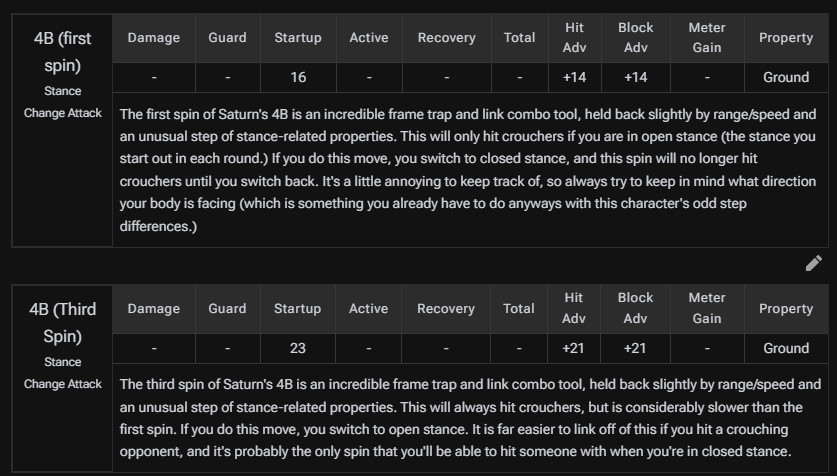Select the 4B (Third Spin) move name
Image resolution: width=837 pixels, height=476 pixels.
(x=62, y=323)
